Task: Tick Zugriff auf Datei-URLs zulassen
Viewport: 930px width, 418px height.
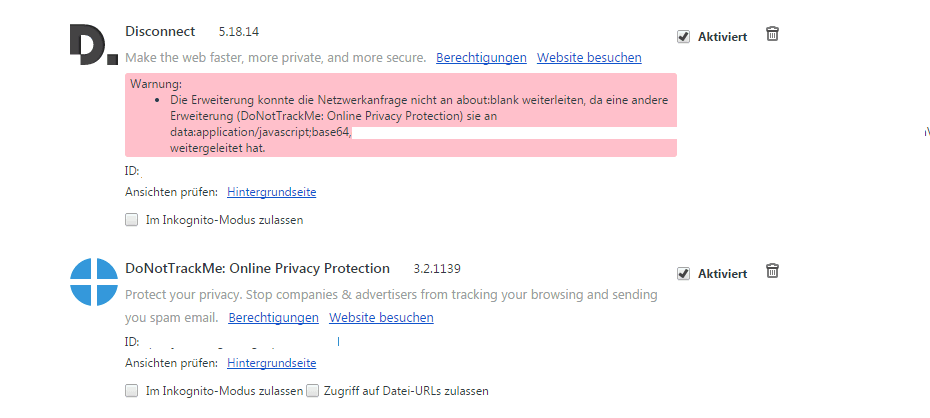Action: [313, 391]
